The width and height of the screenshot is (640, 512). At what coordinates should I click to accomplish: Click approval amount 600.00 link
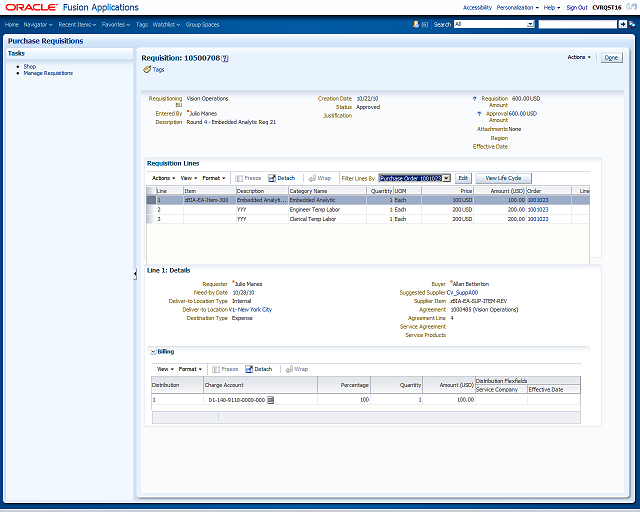click(x=517, y=114)
